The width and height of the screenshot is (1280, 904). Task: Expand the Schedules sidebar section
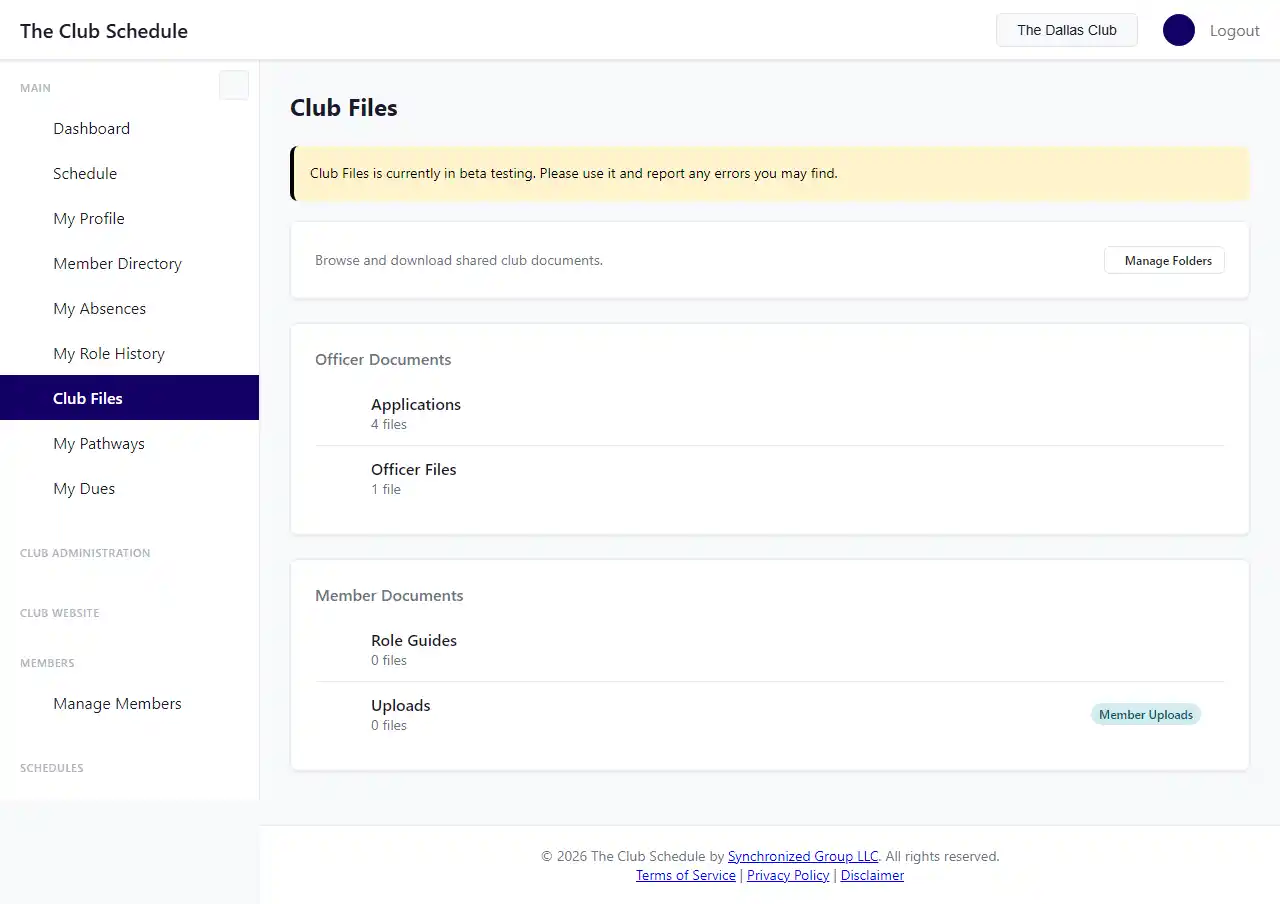[52, 768]
